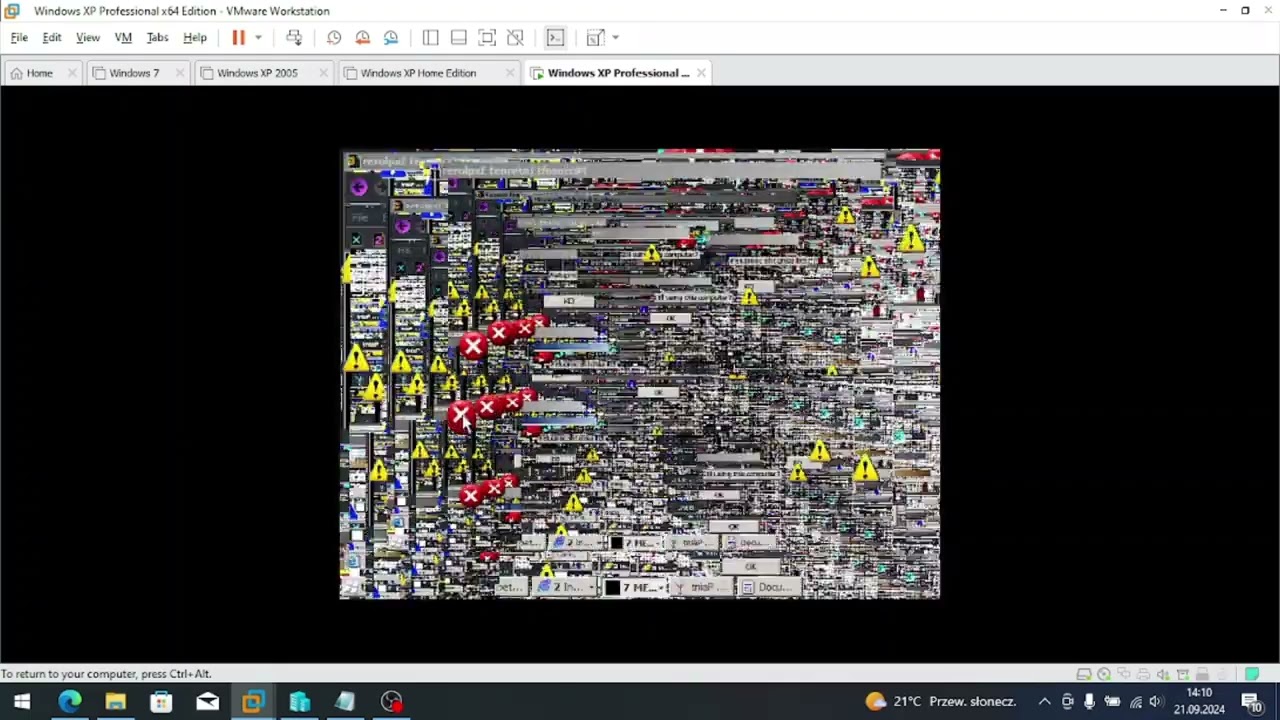Toggle the library sidebar panel
The height and width of the screenshot is (720, 1280).
pos(430,38)
